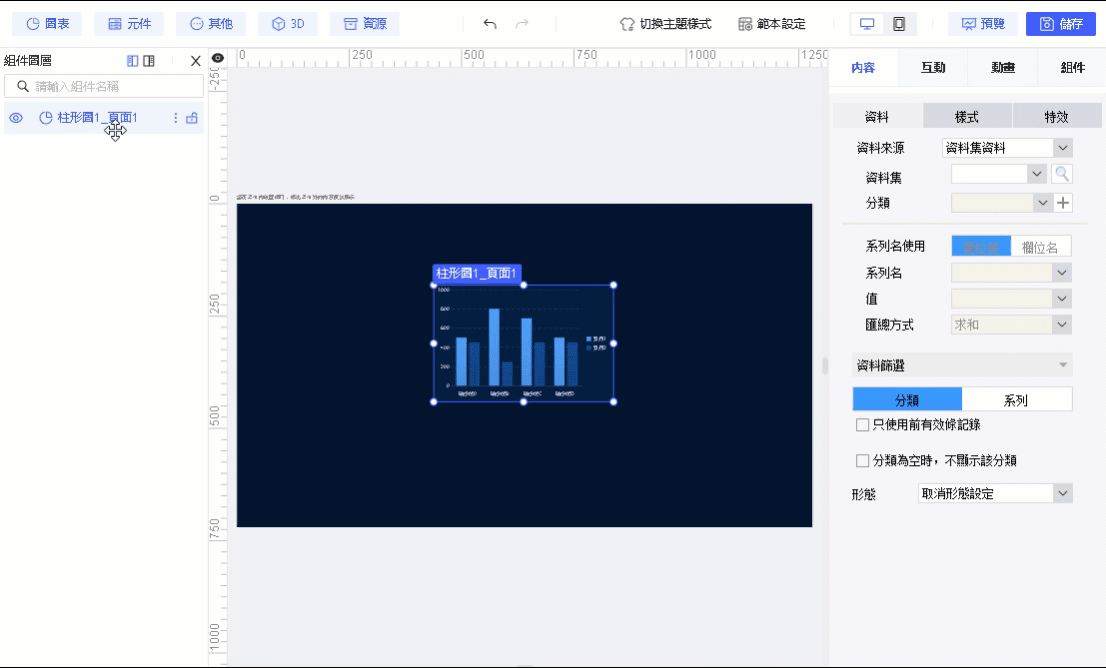
Task: Click the top-right chart resize handle
Action: point(614,285)
